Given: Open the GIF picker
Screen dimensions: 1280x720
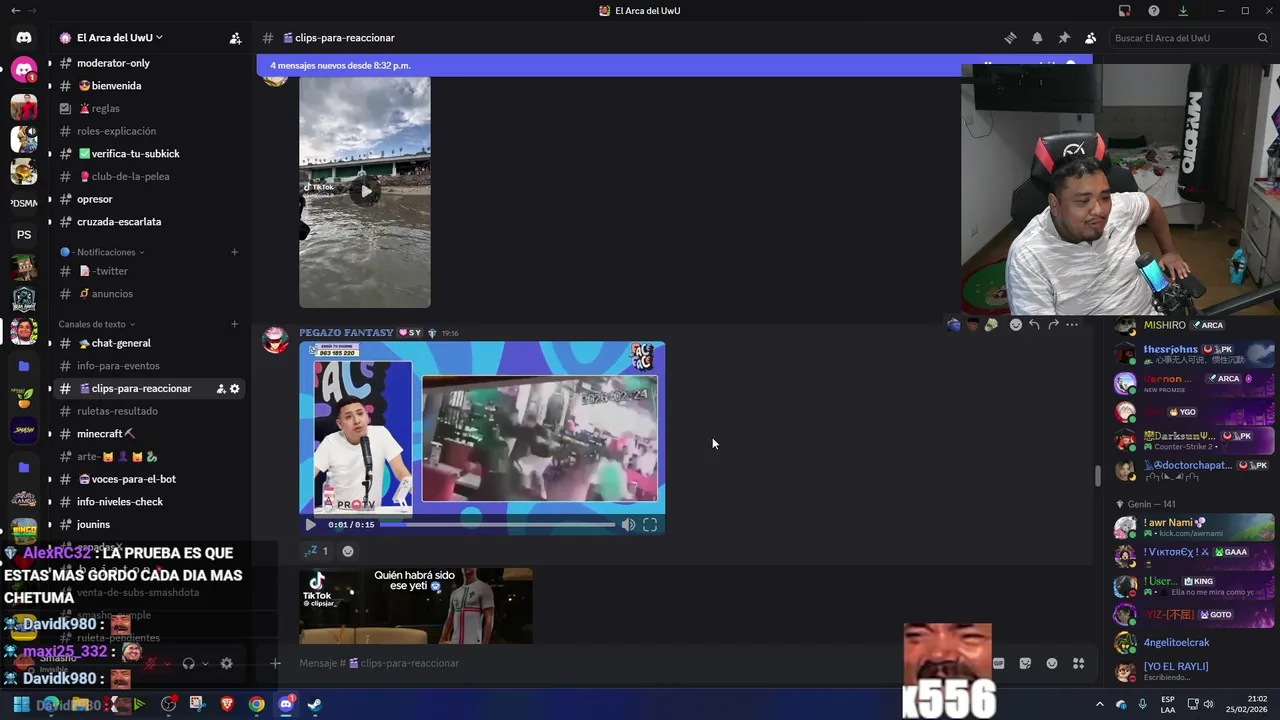Looking at the screenshot, I should (x=998, y=663).
